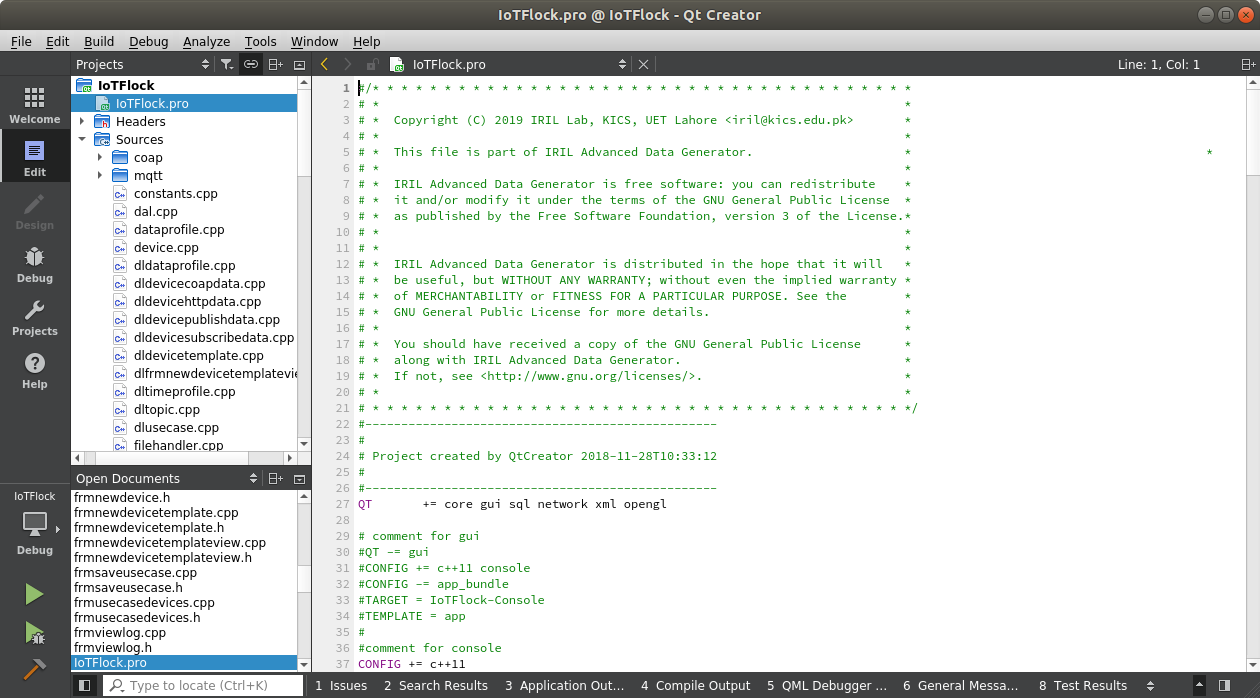Open the General Messages pane
The width and height of the screenshot is (1260, 698).
coord(961,685)
